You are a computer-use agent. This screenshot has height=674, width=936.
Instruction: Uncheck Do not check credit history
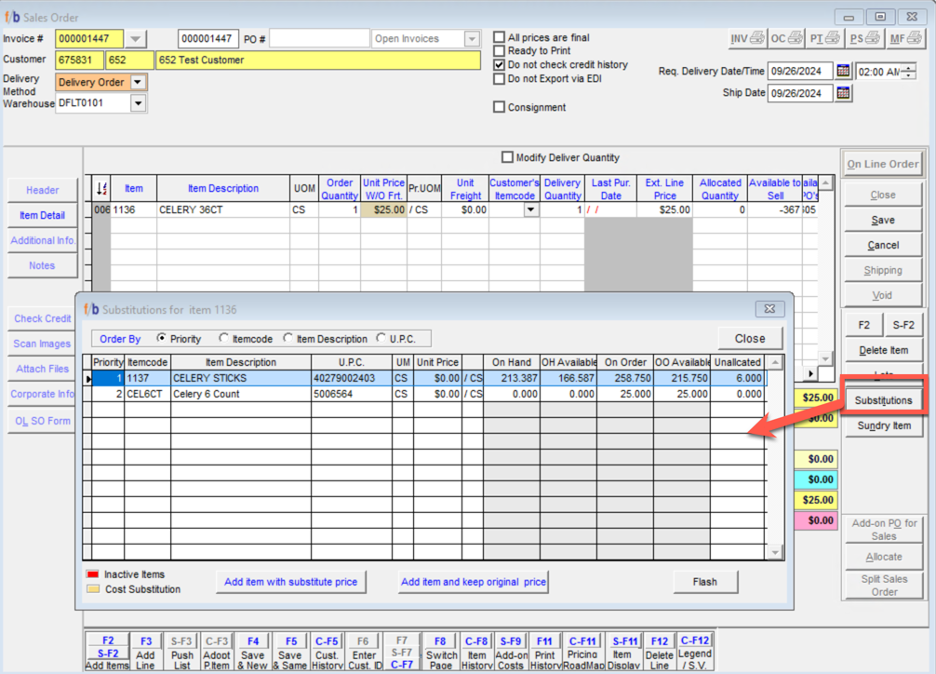coord(500,65)
